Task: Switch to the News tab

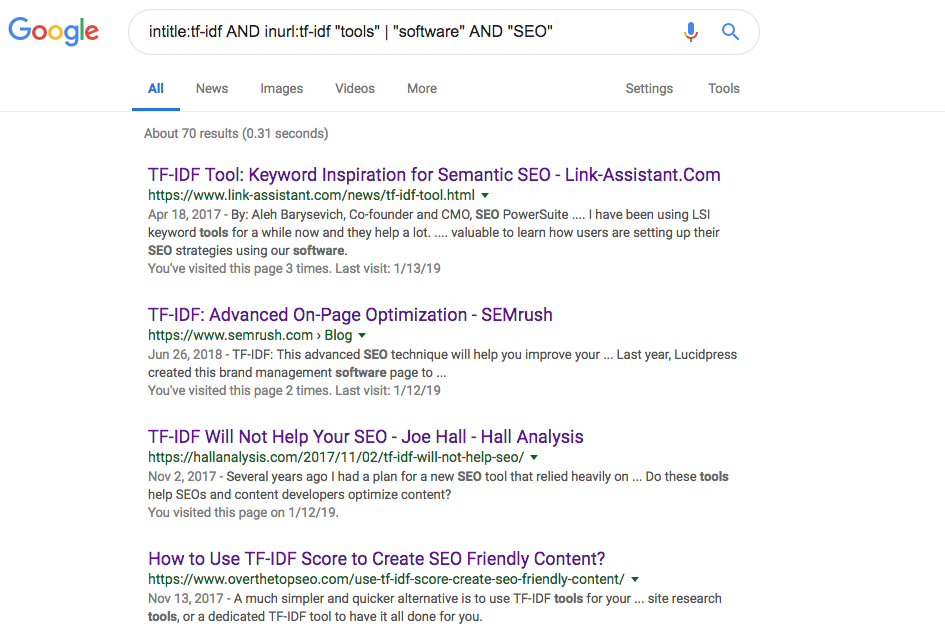Action: pyautogui.click(x=212, y=88)
